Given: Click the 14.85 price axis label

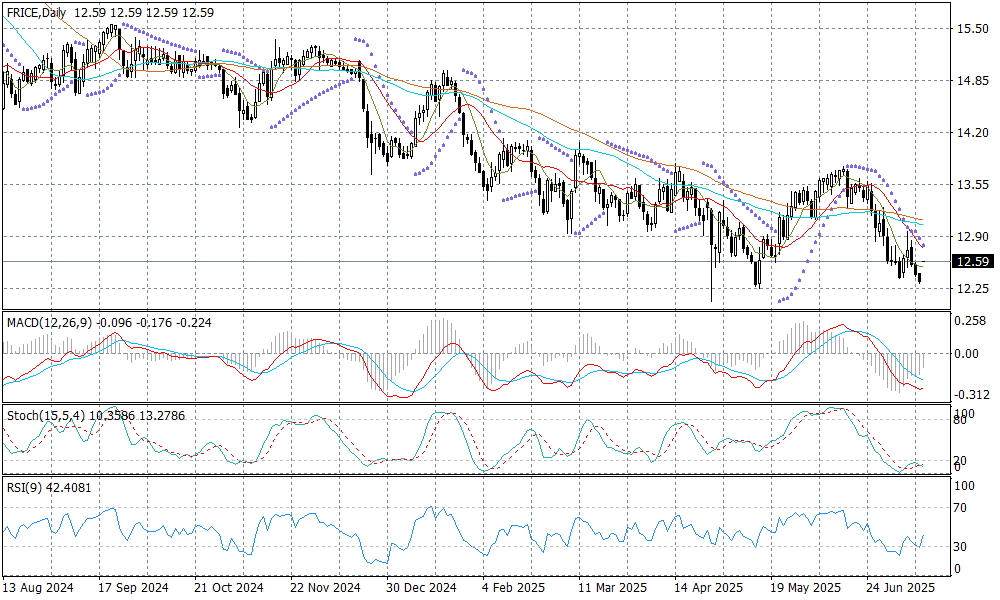Looking at the screenshot, I should 972,81.
